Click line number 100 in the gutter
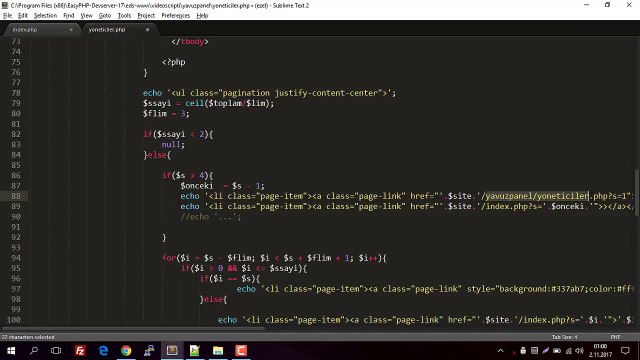 pos(13,320)
